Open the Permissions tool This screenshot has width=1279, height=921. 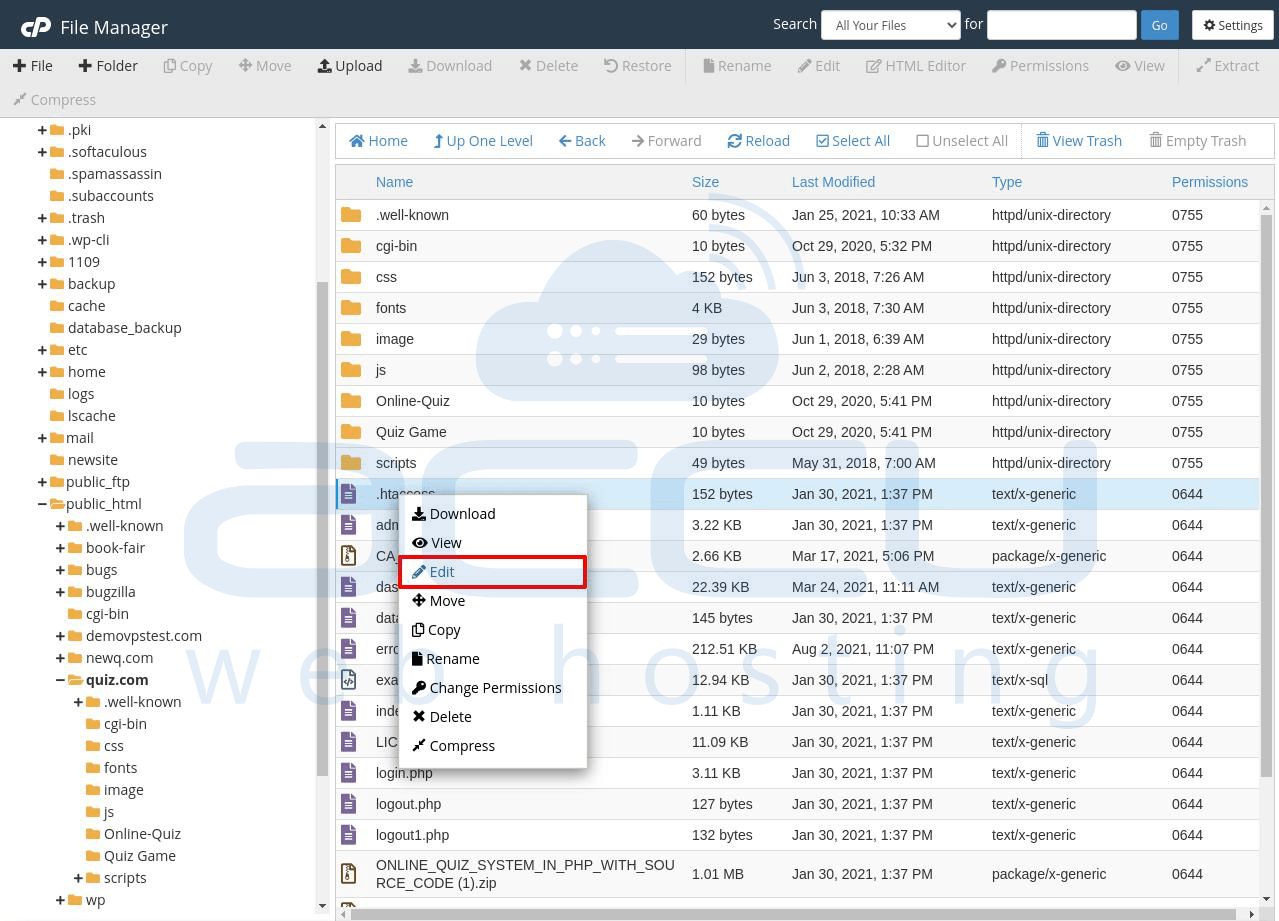click(1040, 66)
